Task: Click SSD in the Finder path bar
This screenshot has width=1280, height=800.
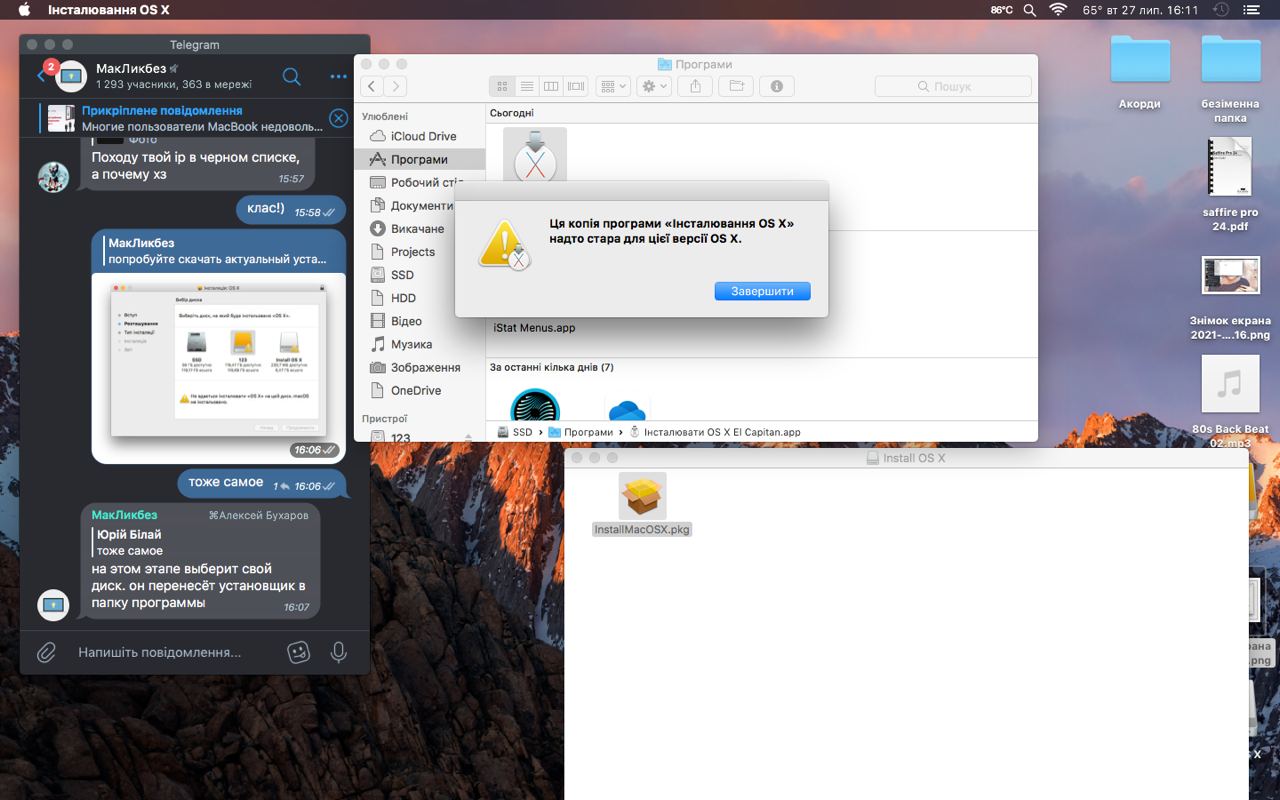Action: (x=514, y=432)
